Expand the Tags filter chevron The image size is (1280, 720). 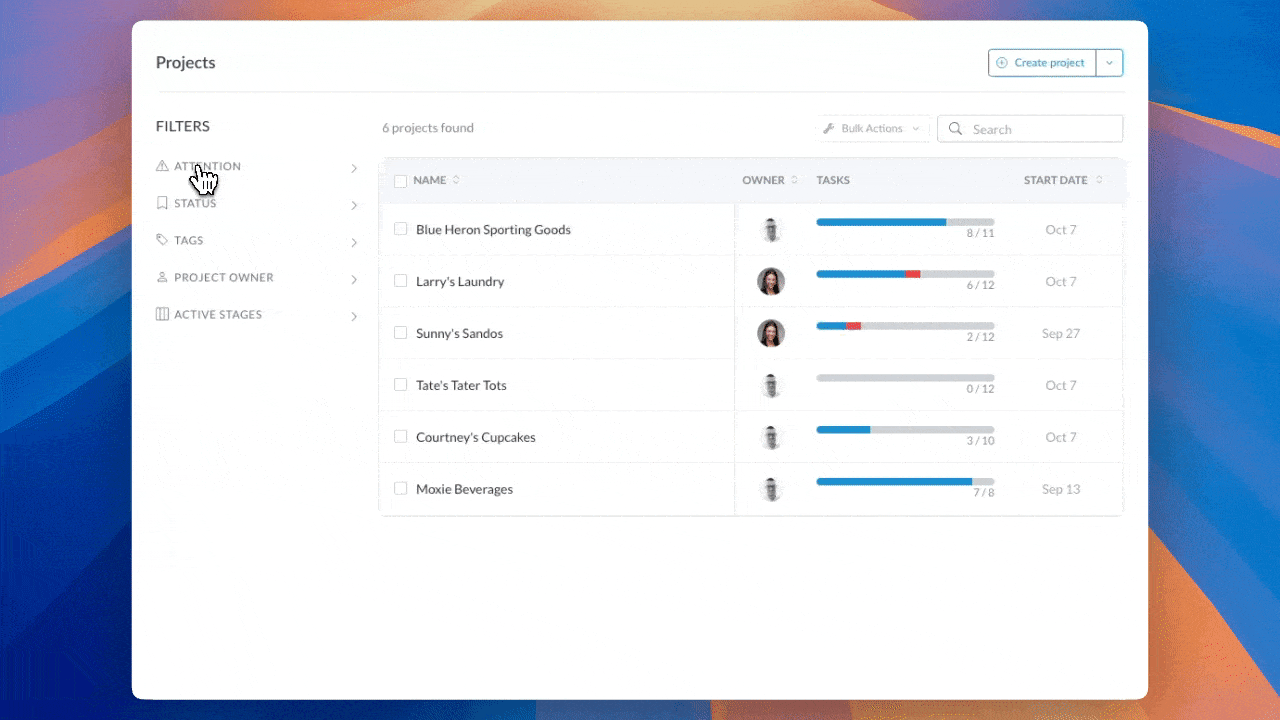(x=354, y=242)
